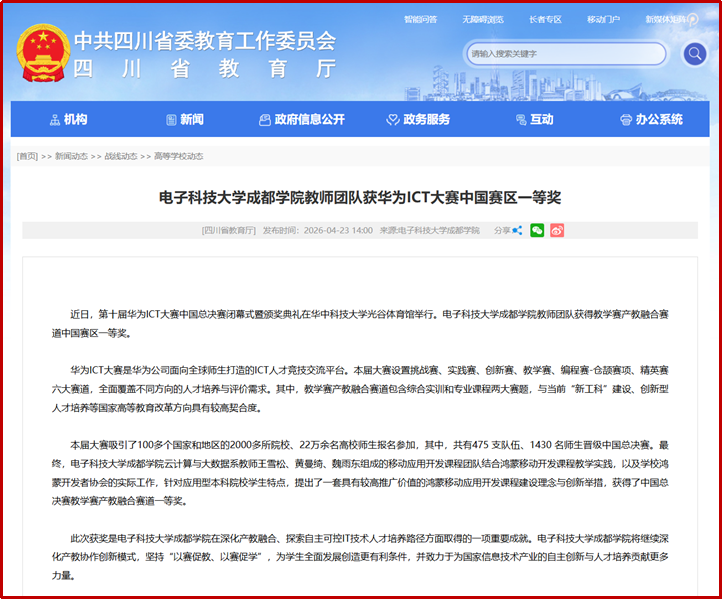Image resolution: width=722 pixels, height=599 pixels.
Task: Open the 互动 navigation menu
Action: pos(535,119)
